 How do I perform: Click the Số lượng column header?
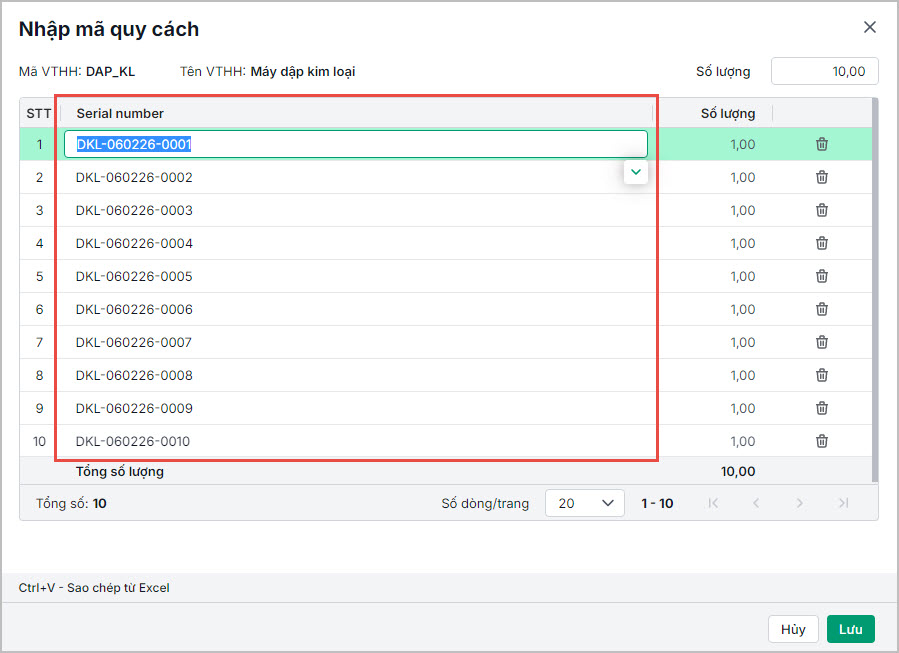pyautogui.click(x=728, y=114)
